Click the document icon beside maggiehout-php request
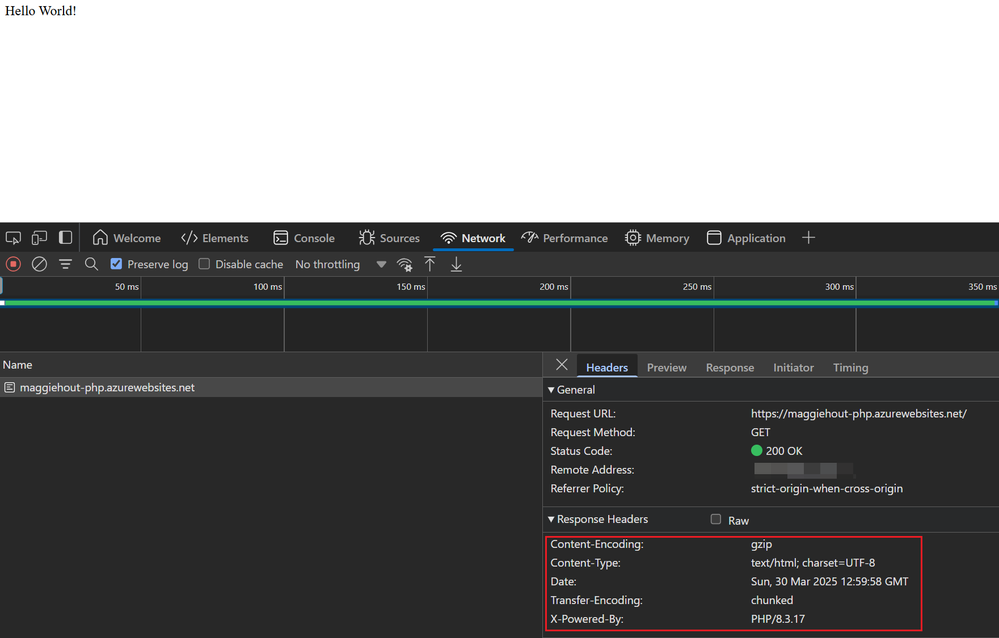The height and width of the screenshot is (638, 999). 10,388
